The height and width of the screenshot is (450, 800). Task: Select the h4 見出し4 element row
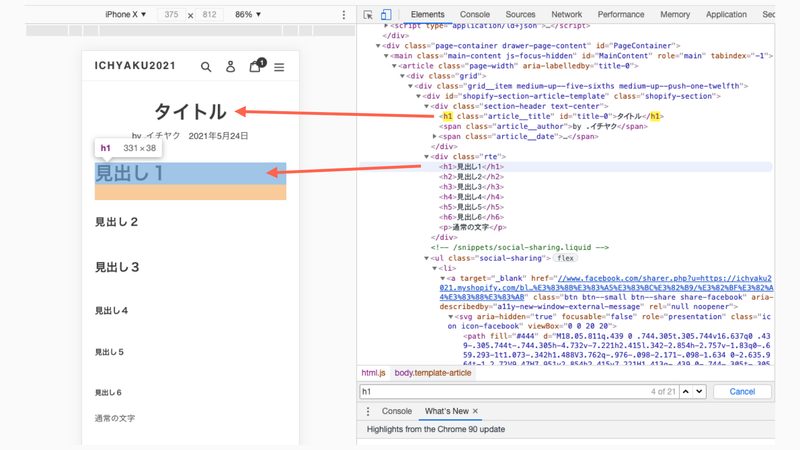tap(471, 197)
